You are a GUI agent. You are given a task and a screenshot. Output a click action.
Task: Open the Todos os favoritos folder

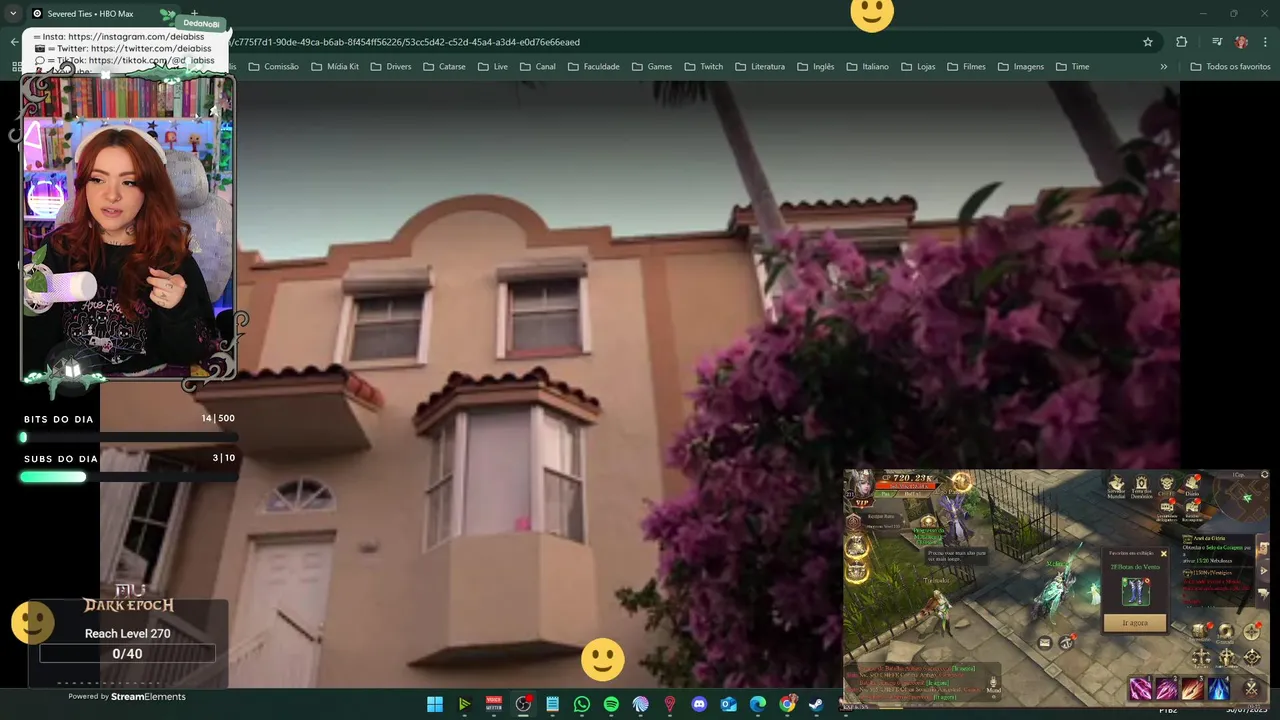pos(1230,67)
